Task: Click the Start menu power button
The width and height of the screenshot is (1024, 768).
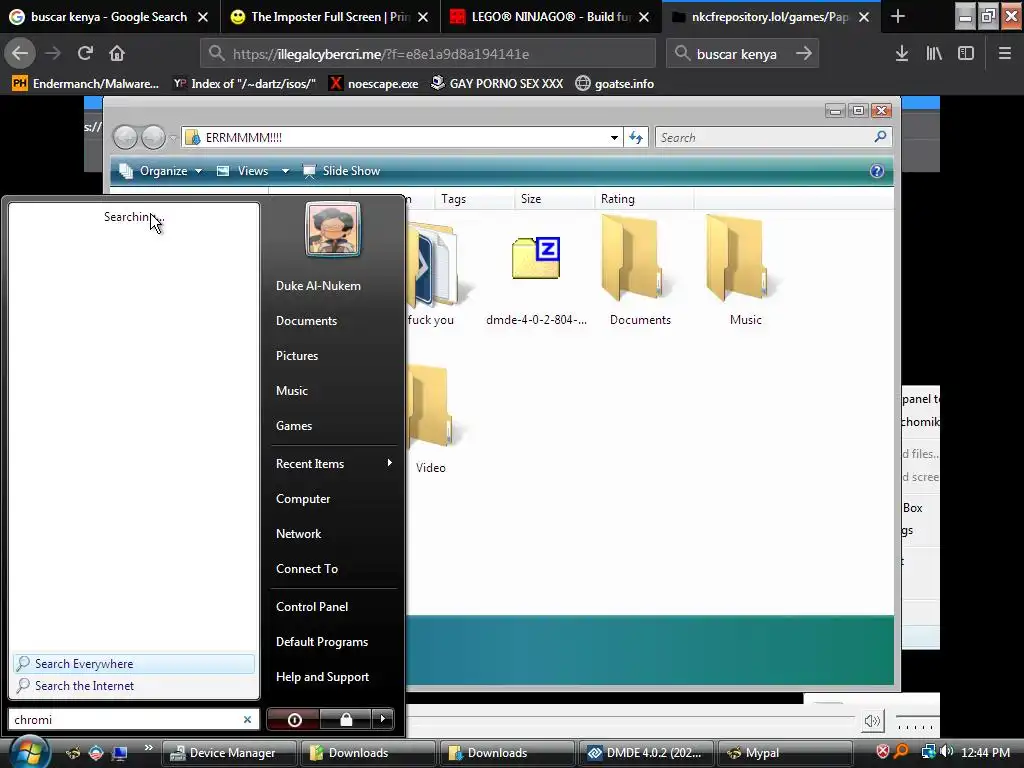Action: 294,719
